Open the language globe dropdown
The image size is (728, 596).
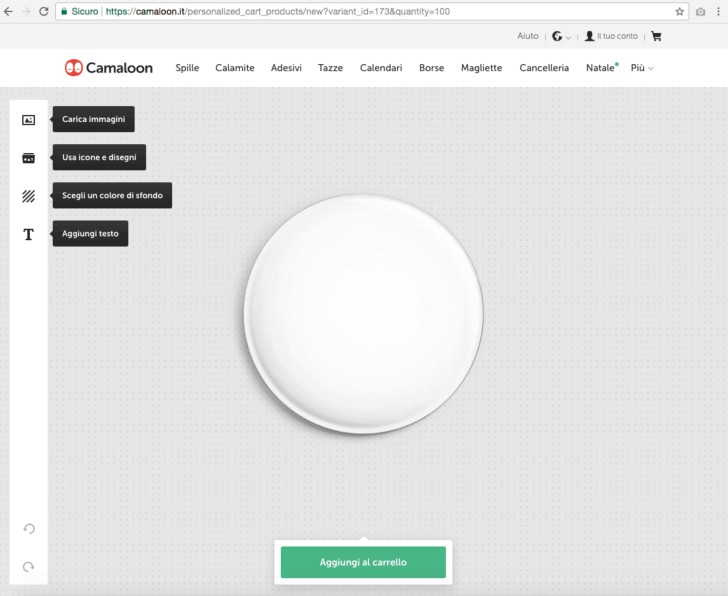point(561,36)
